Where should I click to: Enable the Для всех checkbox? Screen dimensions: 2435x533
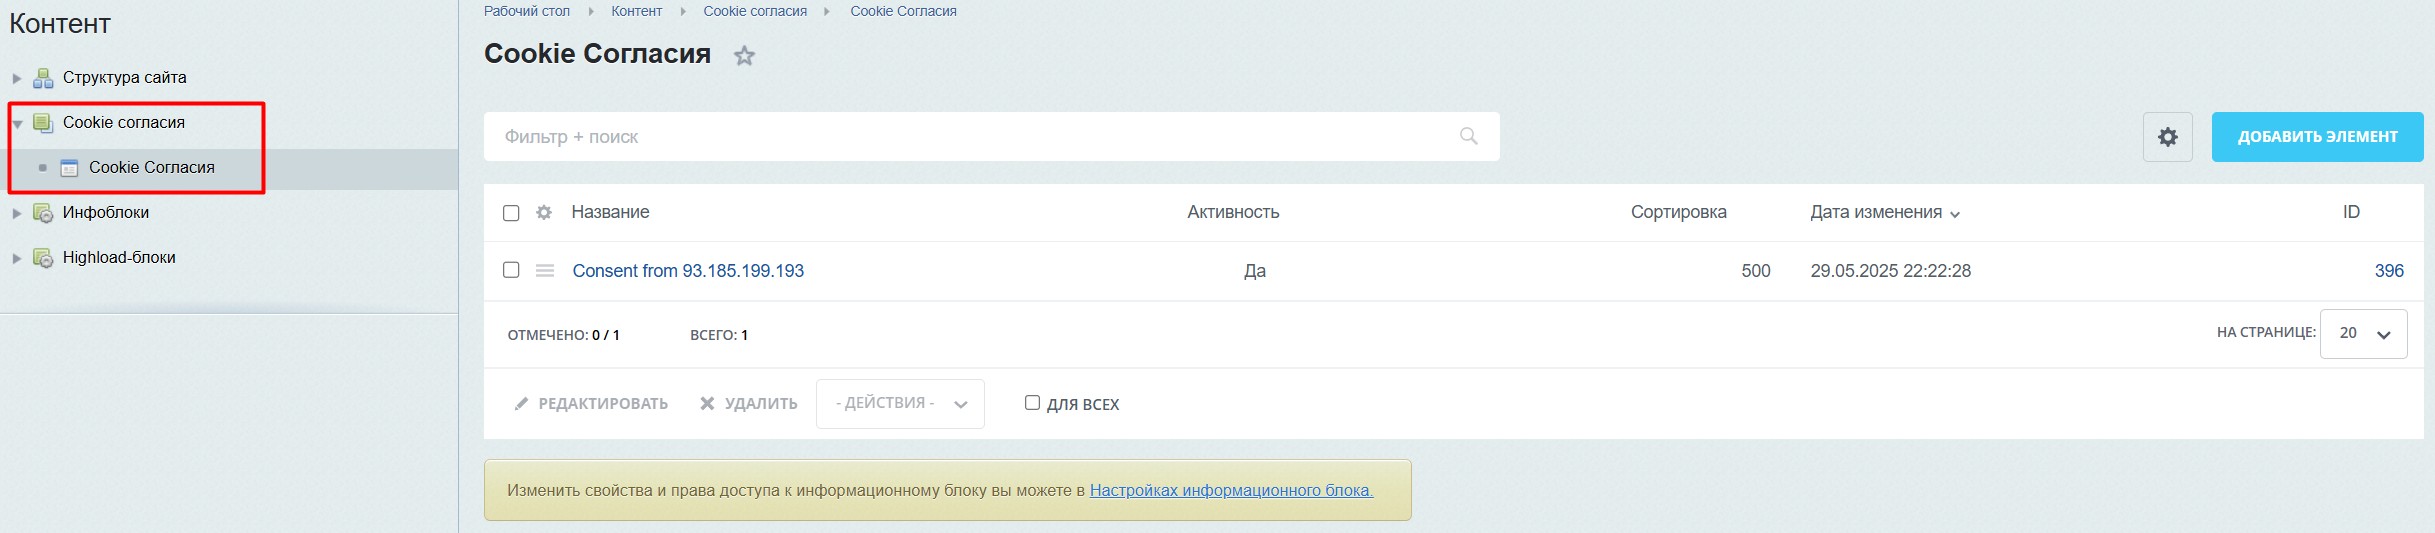[x=1032, y=403]
